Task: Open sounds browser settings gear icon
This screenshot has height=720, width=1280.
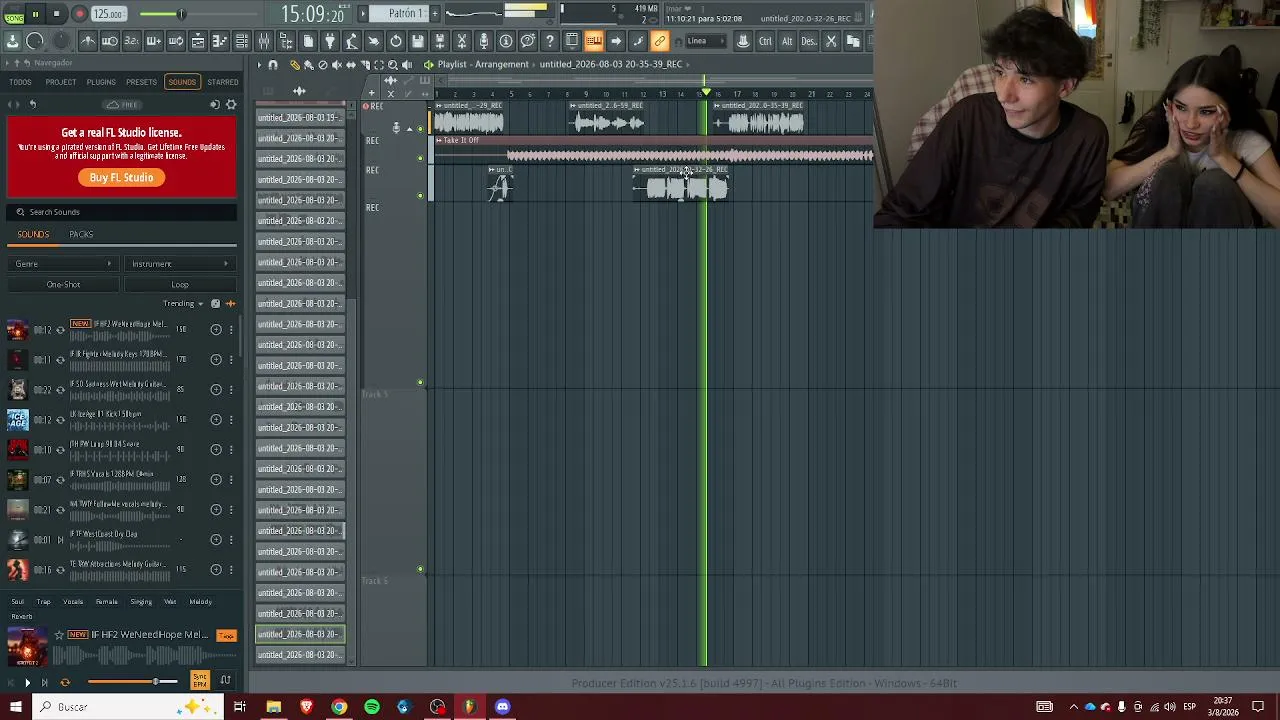Action: click(231, 105)
